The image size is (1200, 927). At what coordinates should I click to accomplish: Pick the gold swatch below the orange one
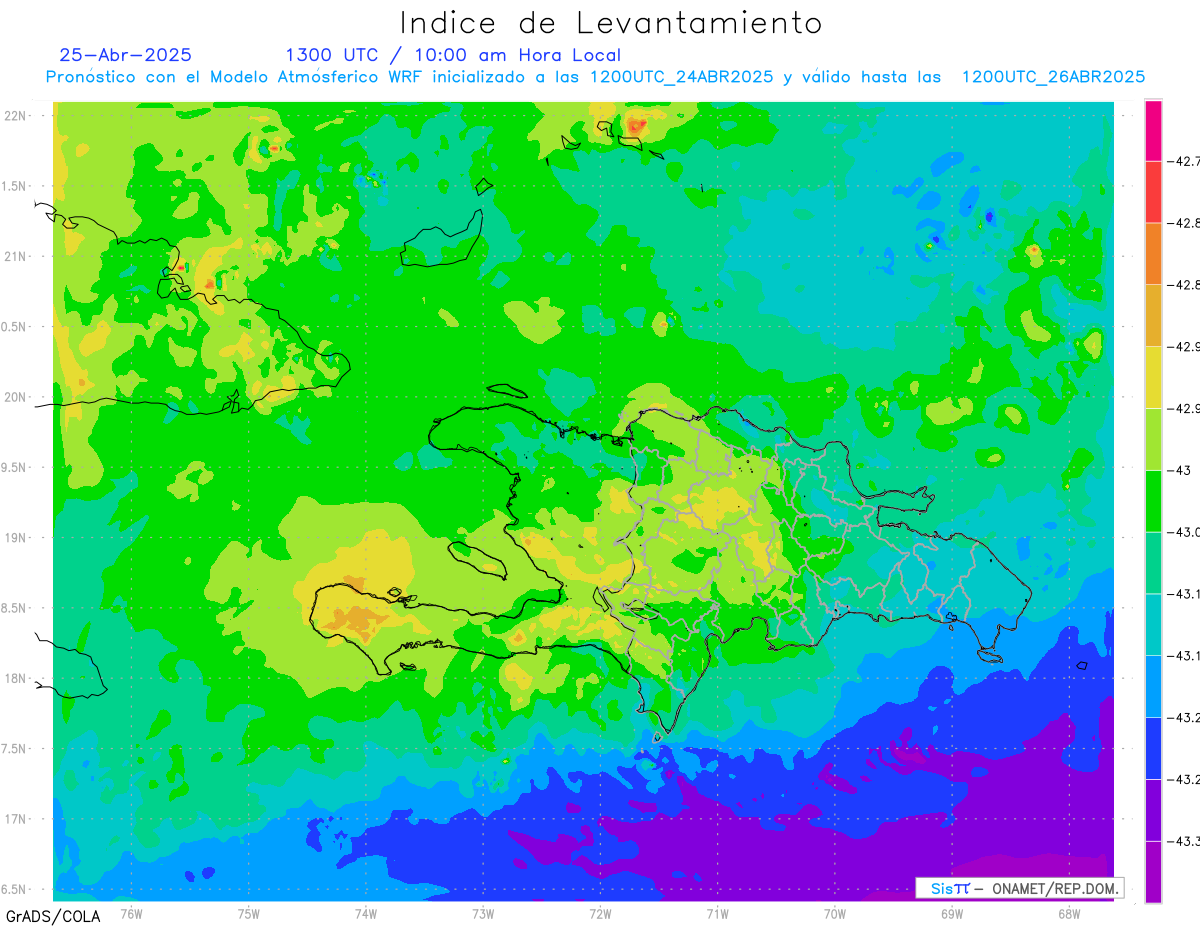click(x=1153, y=316)
